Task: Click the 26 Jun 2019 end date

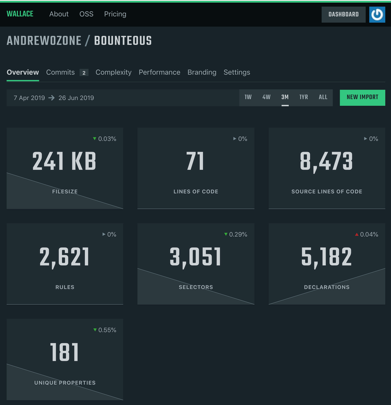Action: click(x=76, y=98)
